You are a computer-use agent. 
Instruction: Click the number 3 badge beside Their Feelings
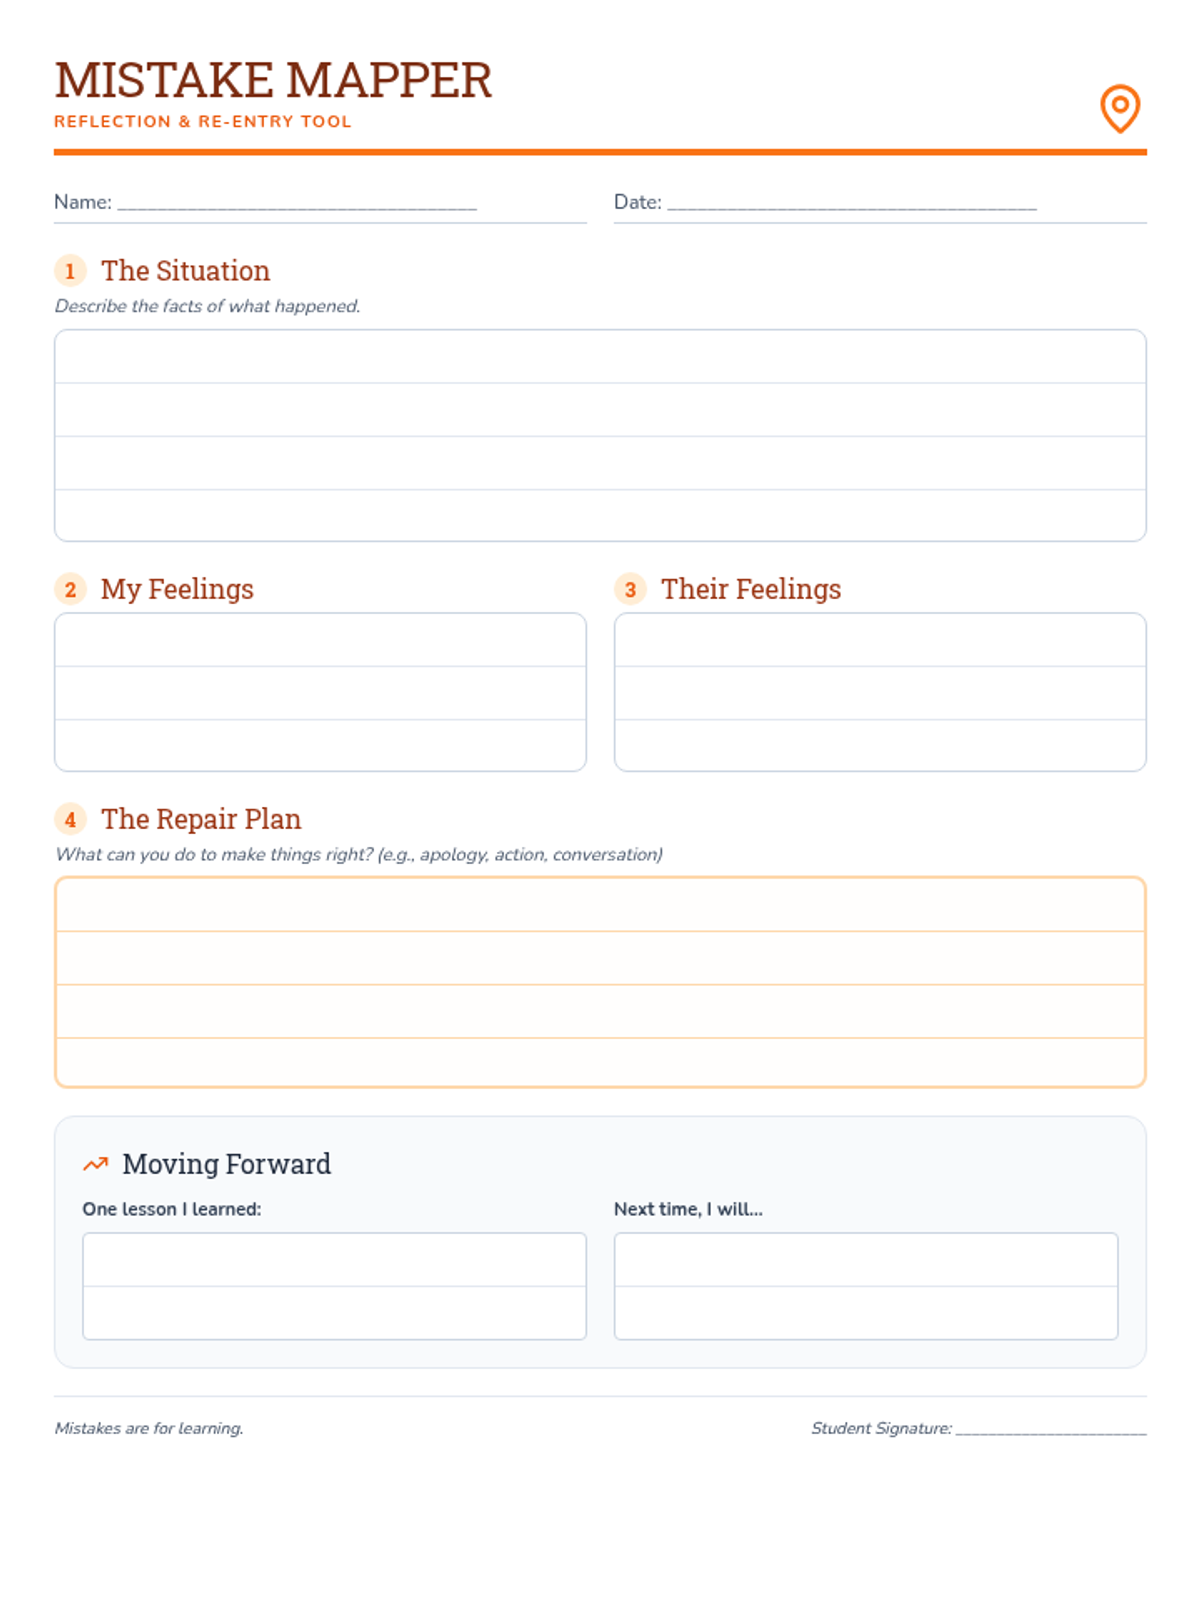(x=630, y=589)
